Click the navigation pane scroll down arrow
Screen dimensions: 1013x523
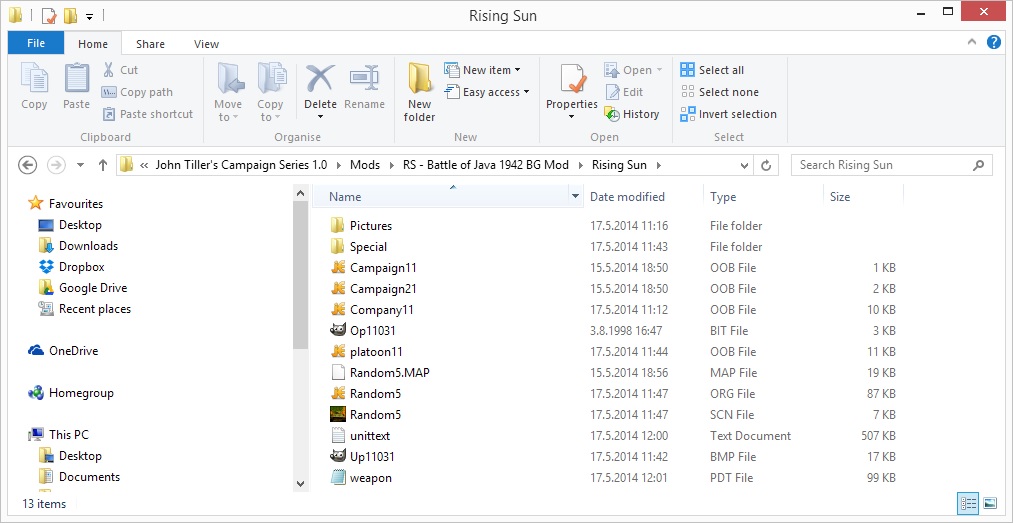pyautogui.click(x=300, y=483)
